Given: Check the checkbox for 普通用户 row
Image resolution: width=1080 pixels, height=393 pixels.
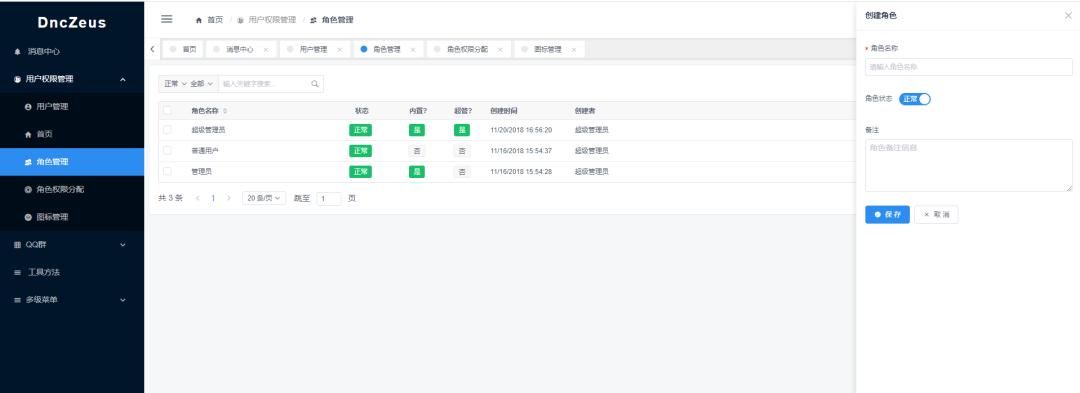Looking at the screenshot, I should click(x=167, y=150).
